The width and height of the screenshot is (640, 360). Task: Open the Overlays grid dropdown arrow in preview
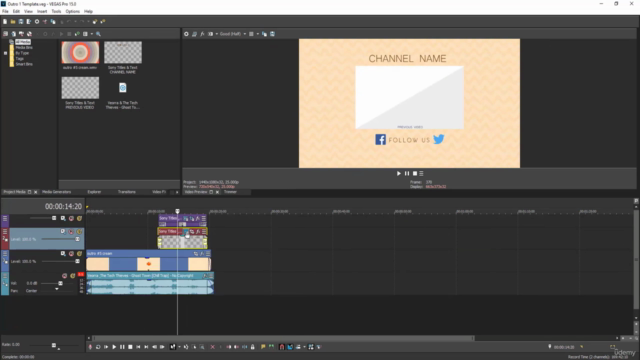click(258, 34)
